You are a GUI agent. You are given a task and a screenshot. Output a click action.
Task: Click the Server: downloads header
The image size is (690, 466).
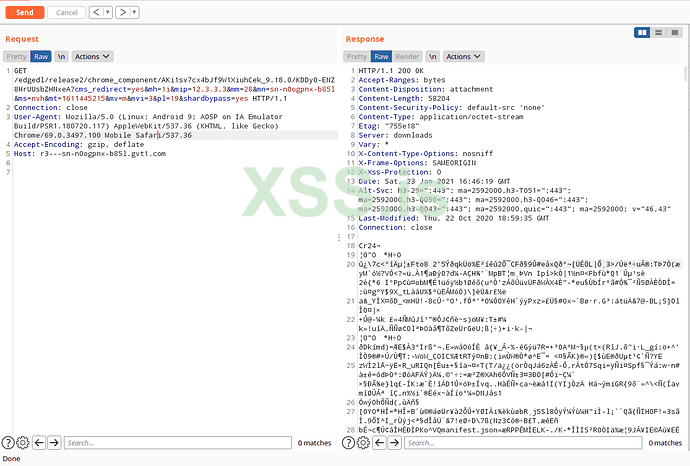click(395, 135)
